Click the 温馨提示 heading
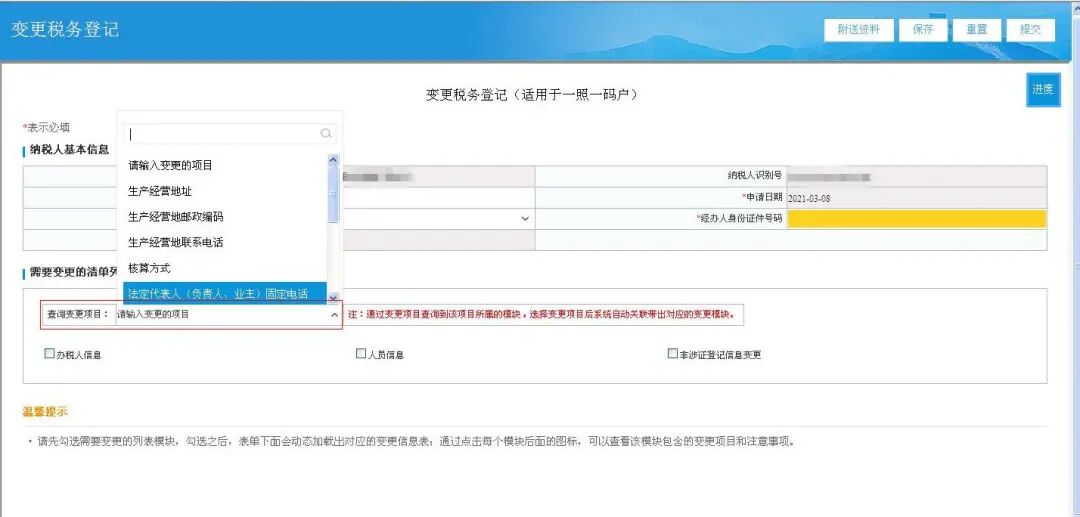Screen dimensions: 1080x517 (x=45, y=412)
